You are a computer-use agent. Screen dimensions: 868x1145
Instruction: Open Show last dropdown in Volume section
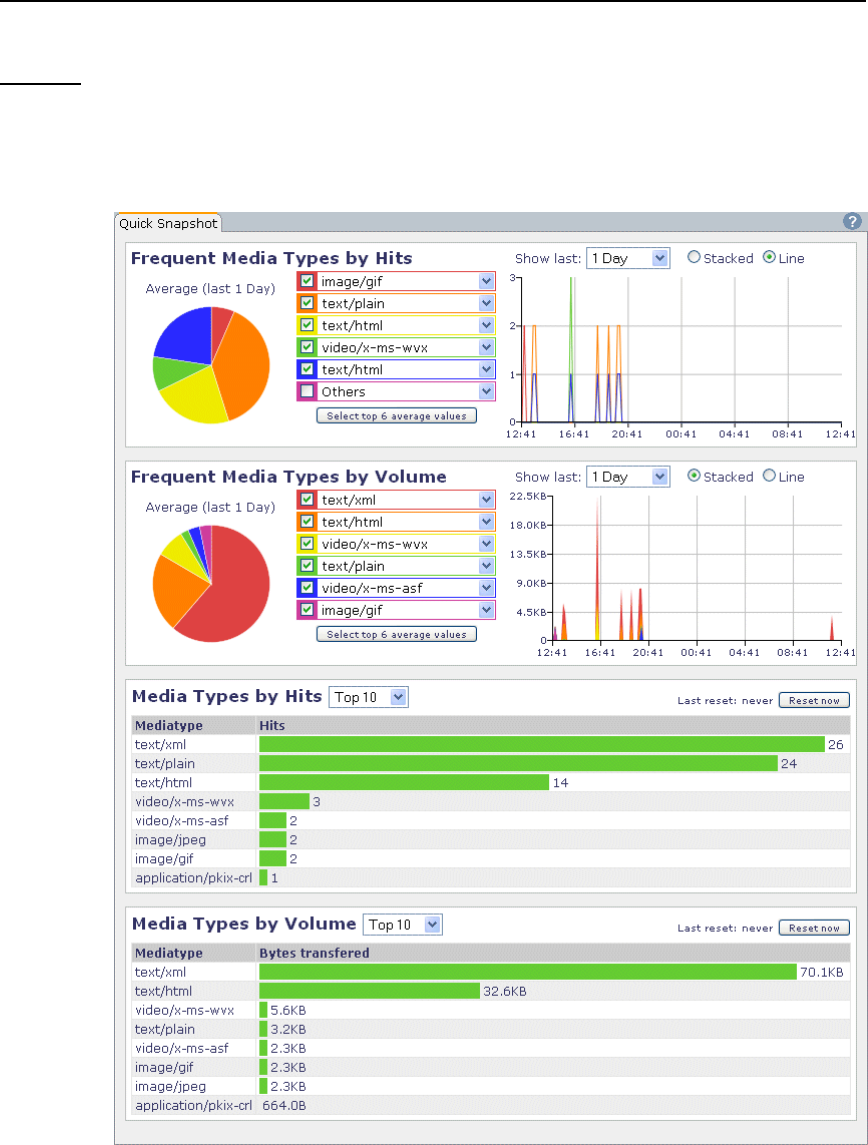click(x=628, y=476)
